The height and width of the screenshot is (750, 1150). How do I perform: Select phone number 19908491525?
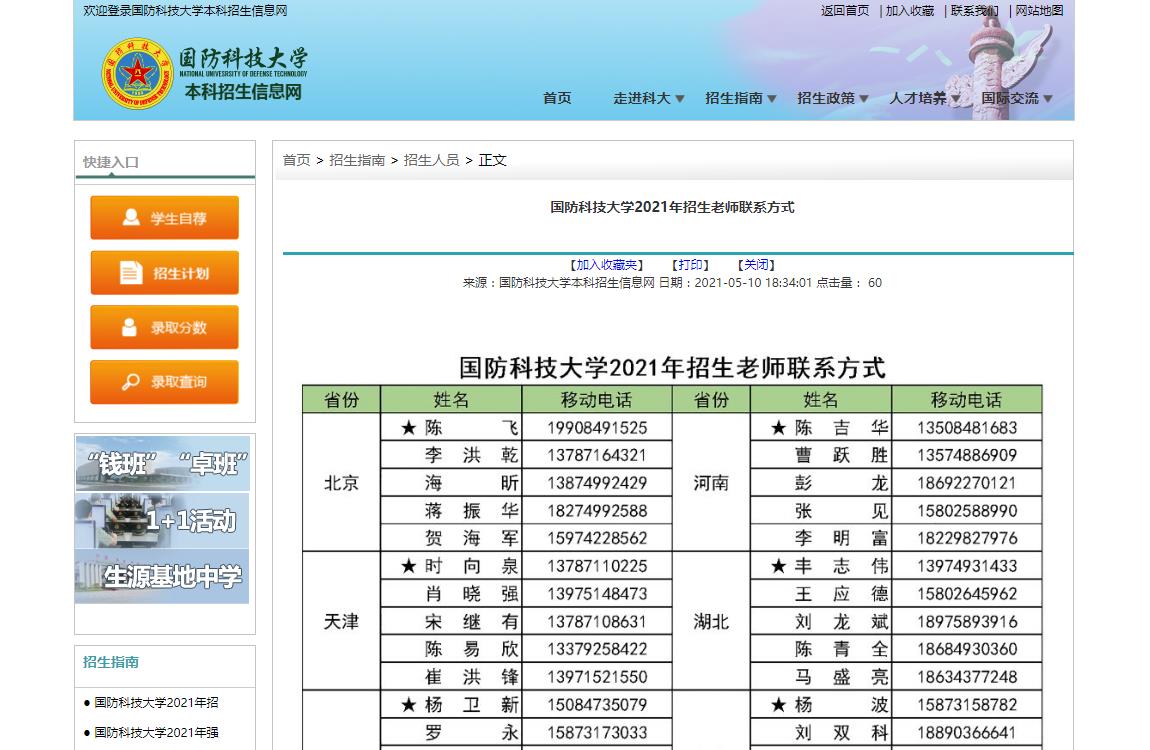point(597,427)
